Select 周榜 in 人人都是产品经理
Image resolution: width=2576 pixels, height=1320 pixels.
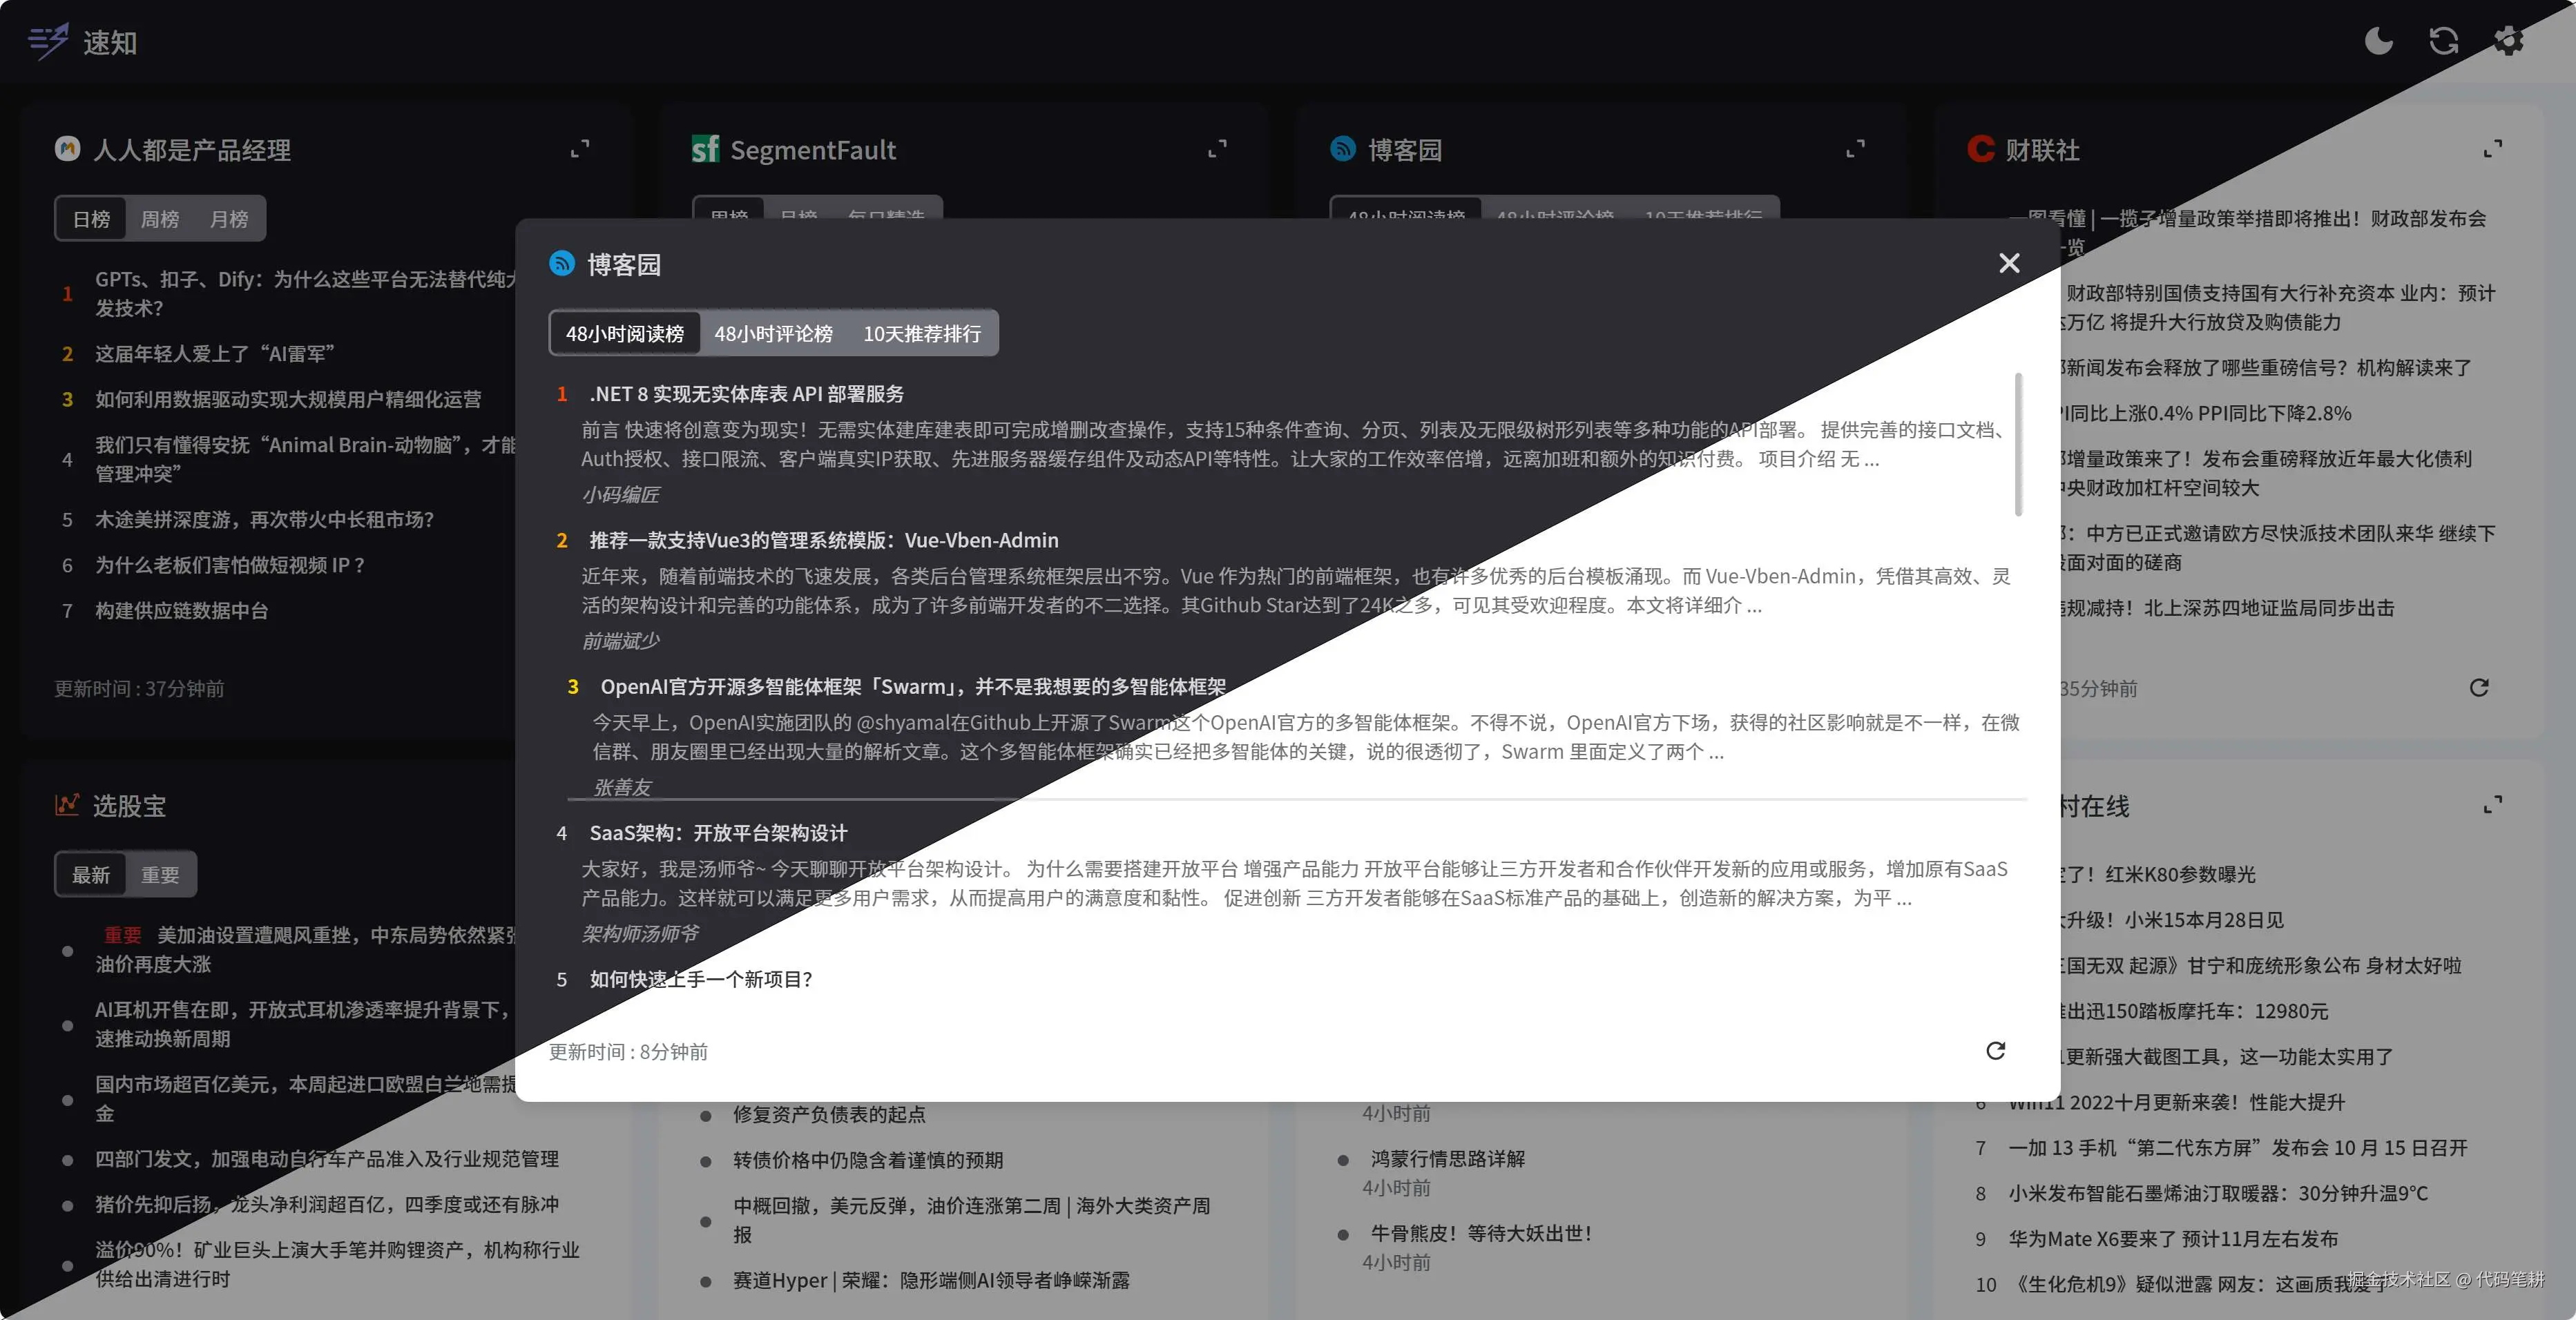159,219
